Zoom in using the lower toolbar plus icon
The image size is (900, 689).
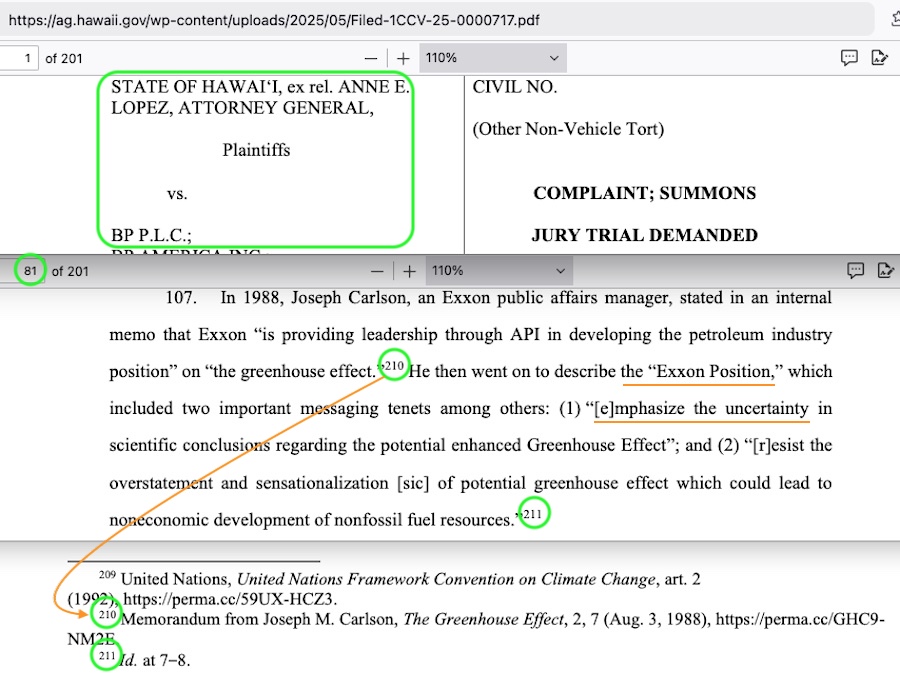click(x=409, y=271)
